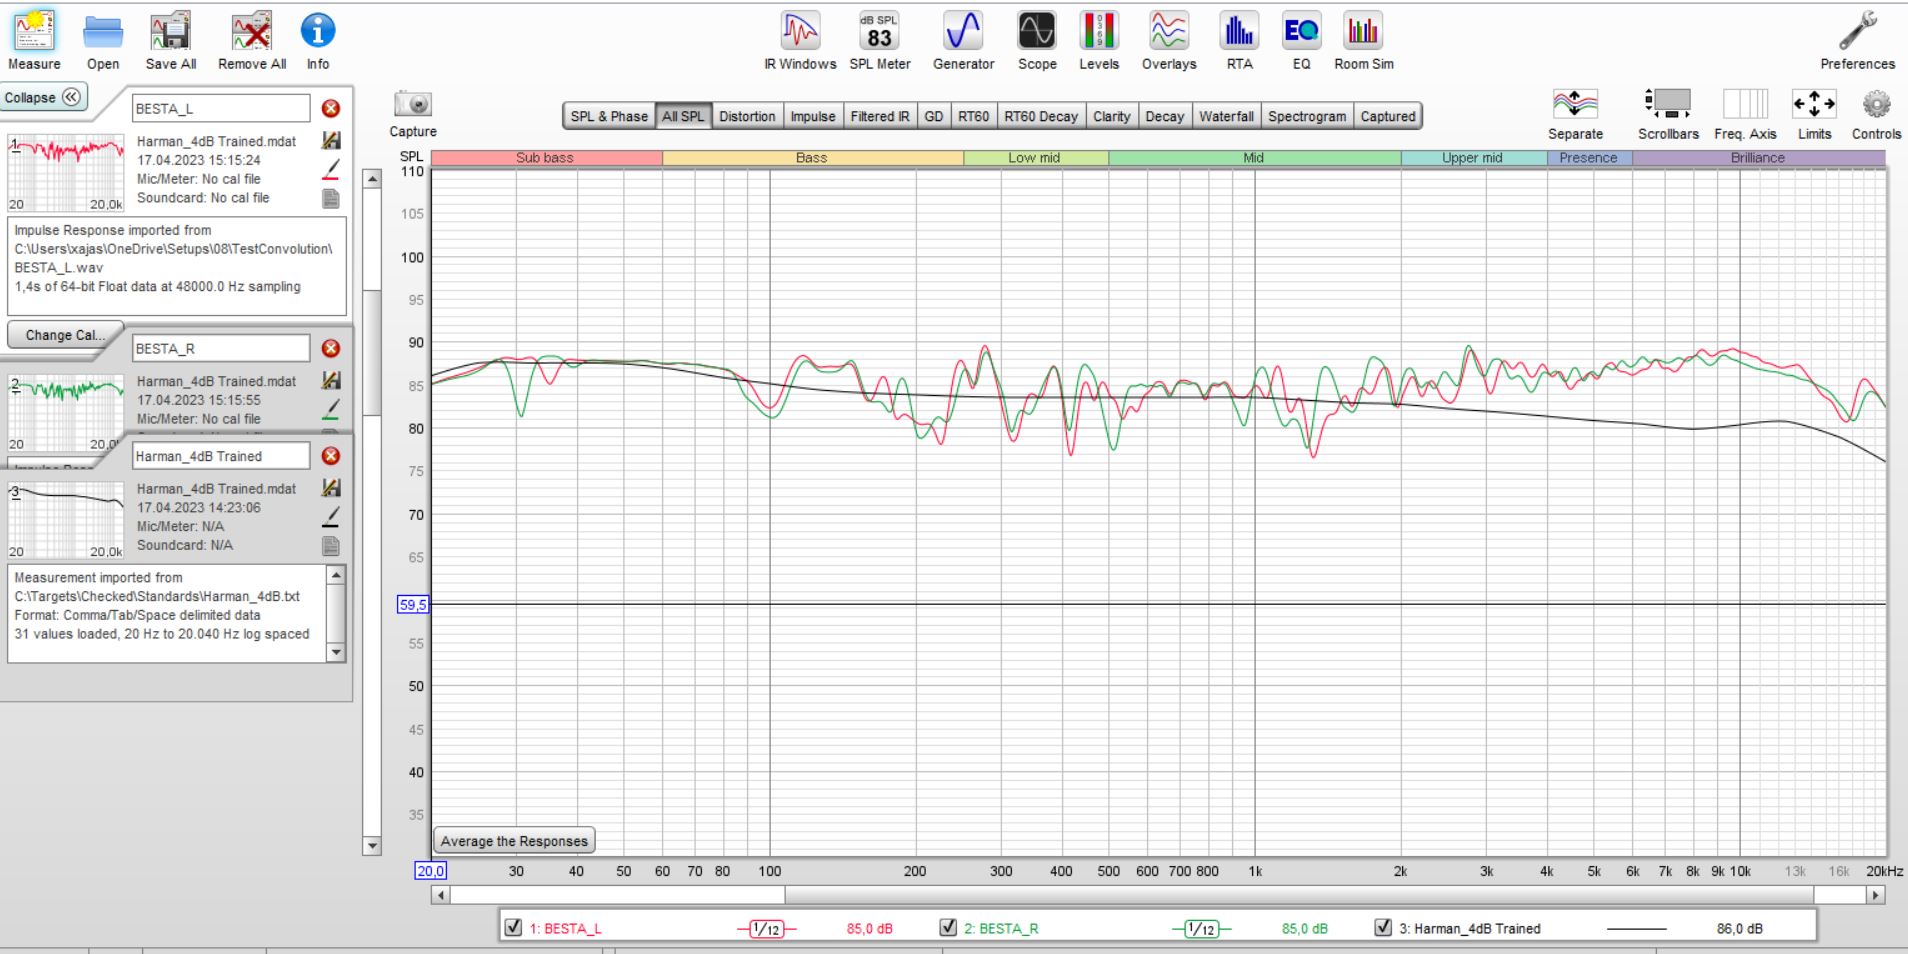Remove the BESTA_L measurement
Image resolution: width=1908 pixels, height=954 pixels.
point(331,108)
